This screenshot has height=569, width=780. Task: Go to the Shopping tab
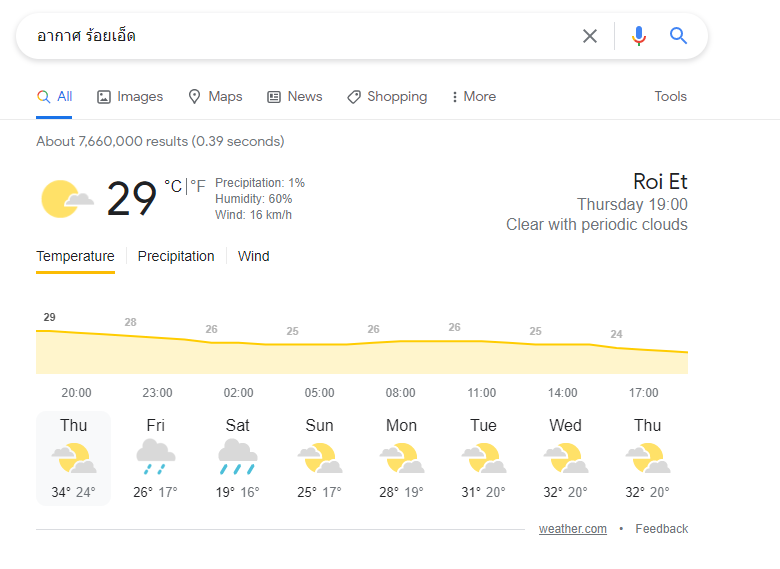pos(387,96)
